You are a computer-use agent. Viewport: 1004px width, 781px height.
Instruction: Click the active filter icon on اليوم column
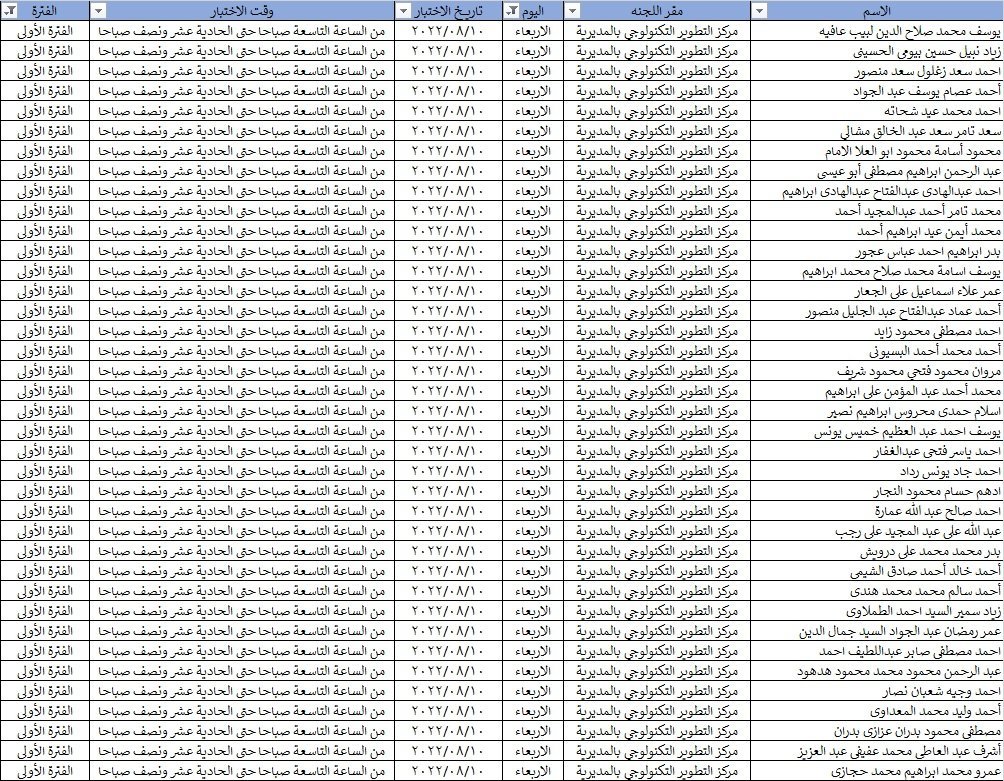point(513,10)
